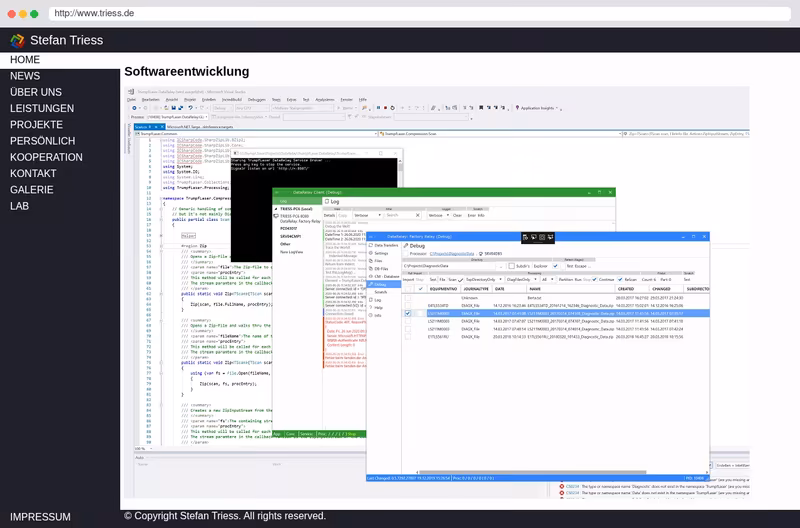Viewport: 800px width, 528px height.
Task: Click Factory Relay horizontal scrollbar
Action: coord(533,472)
